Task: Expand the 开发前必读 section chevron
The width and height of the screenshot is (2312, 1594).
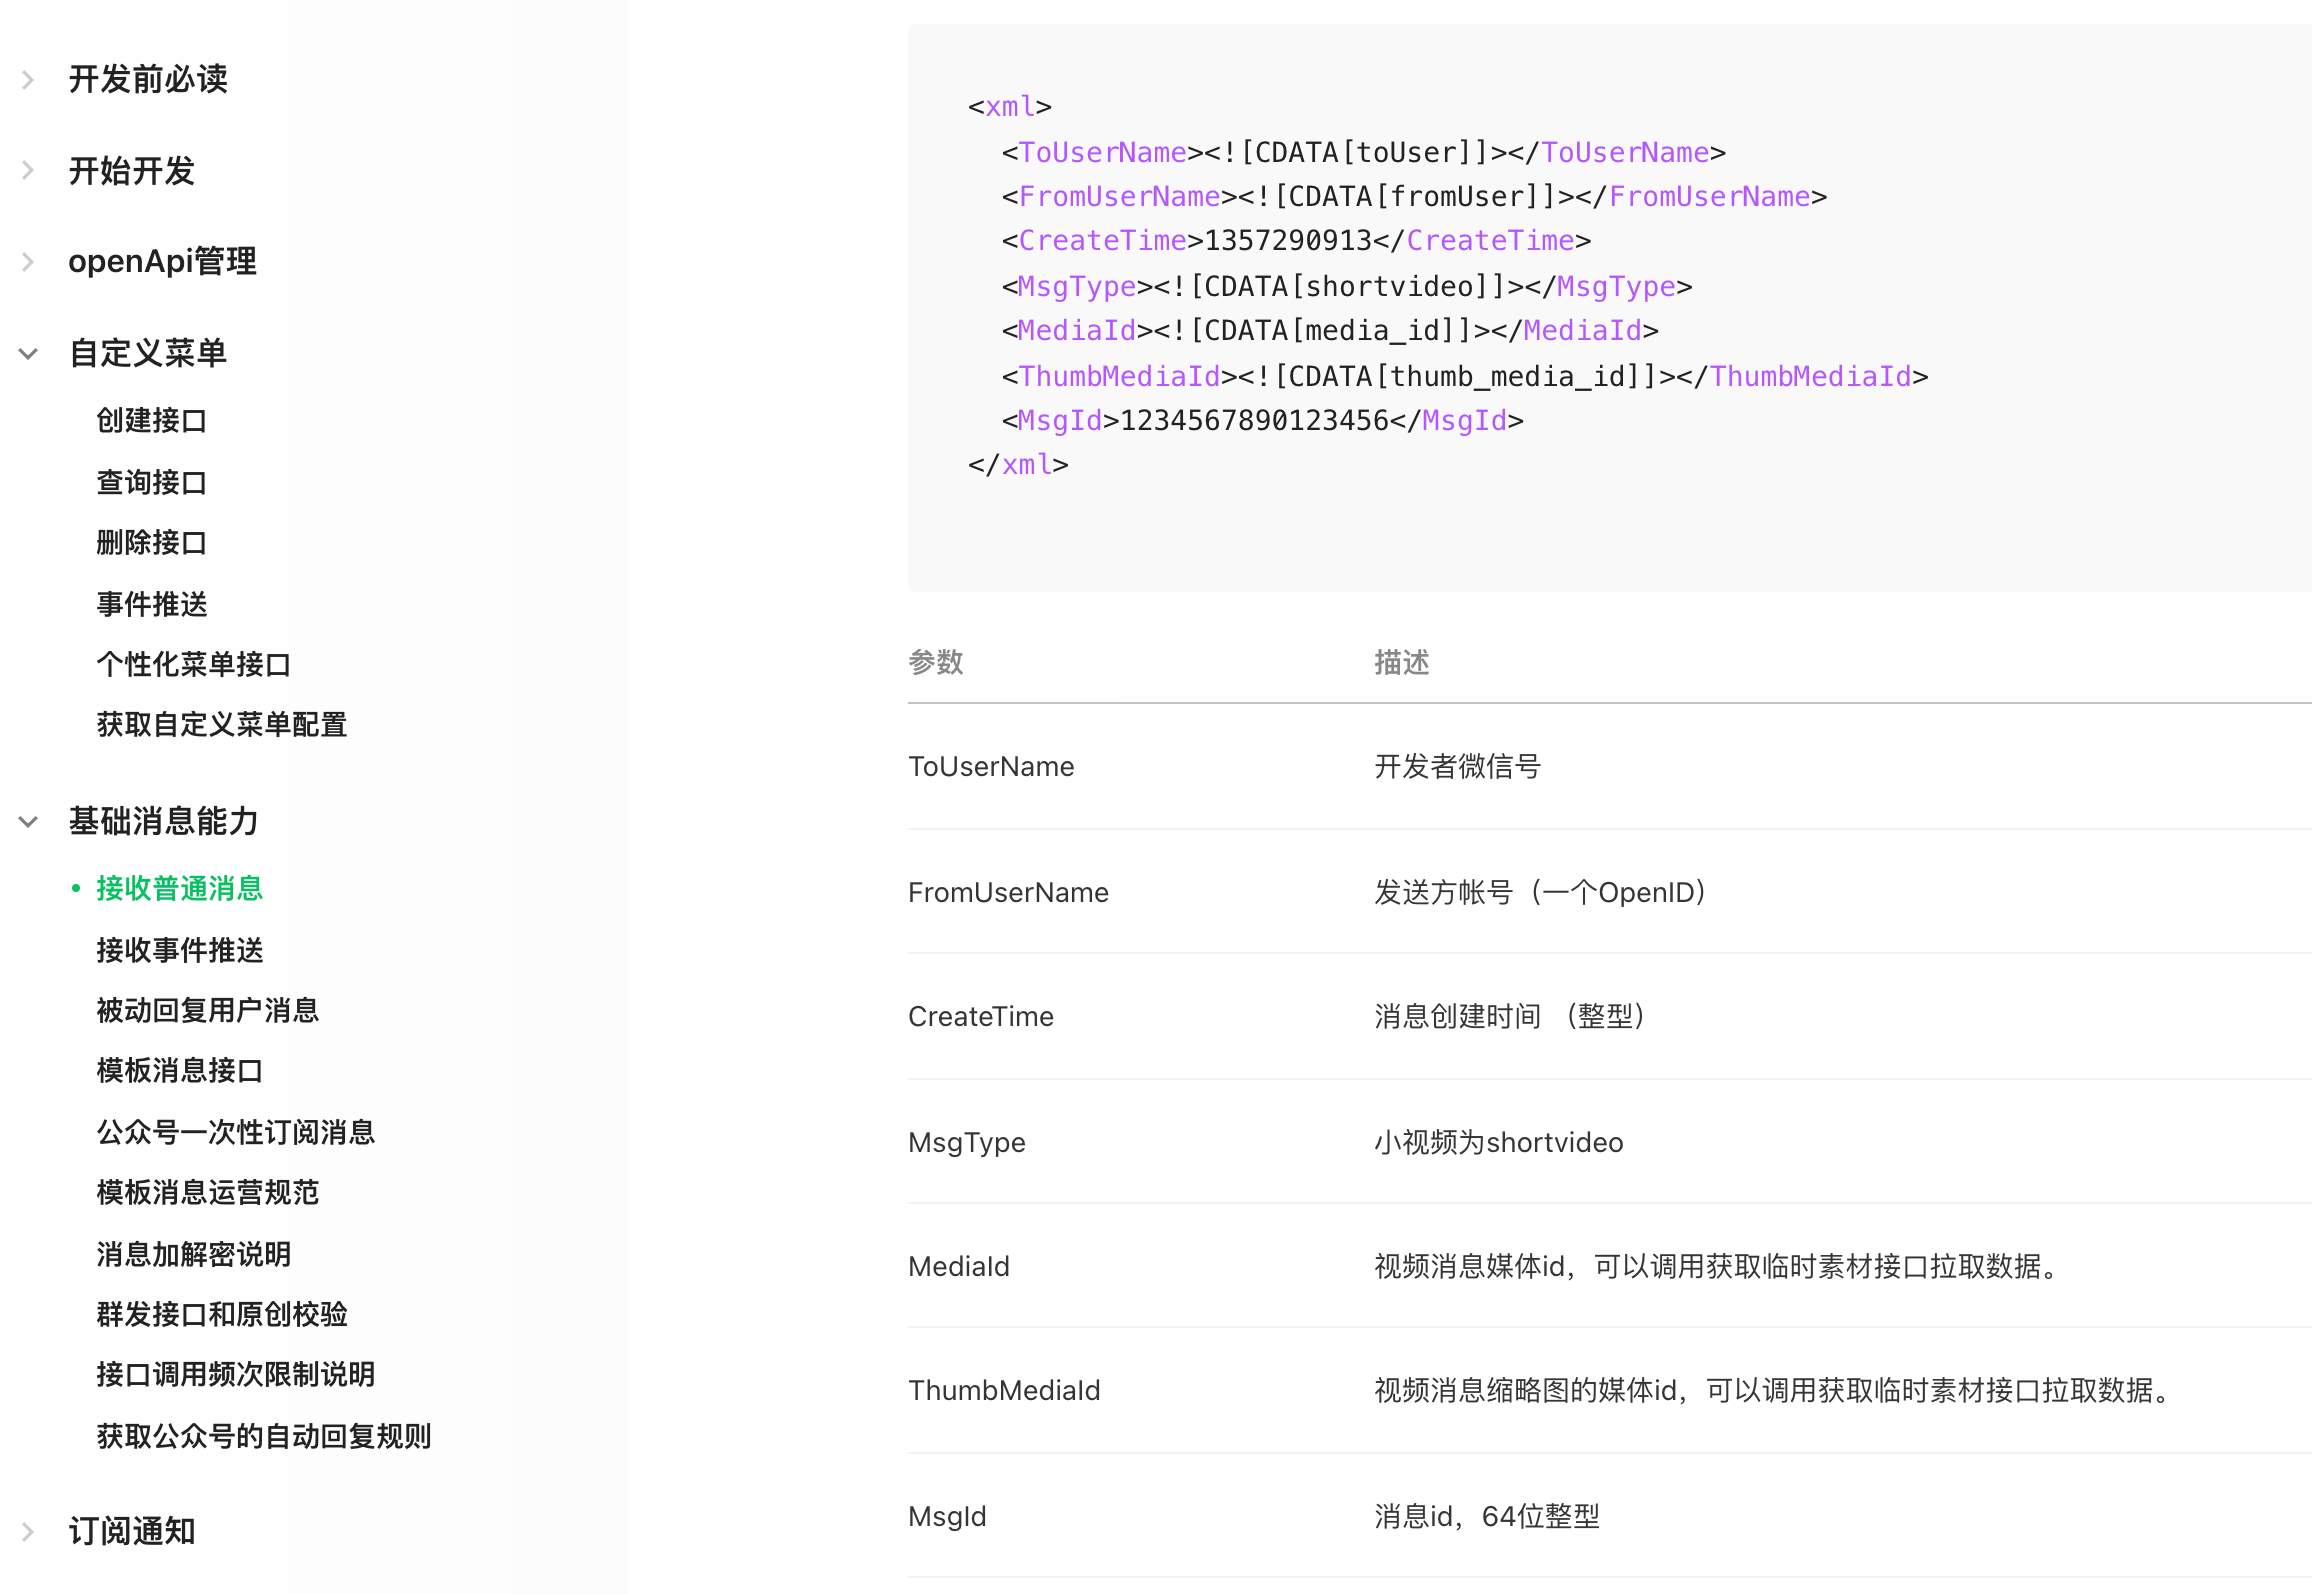Action: [28, 80]
